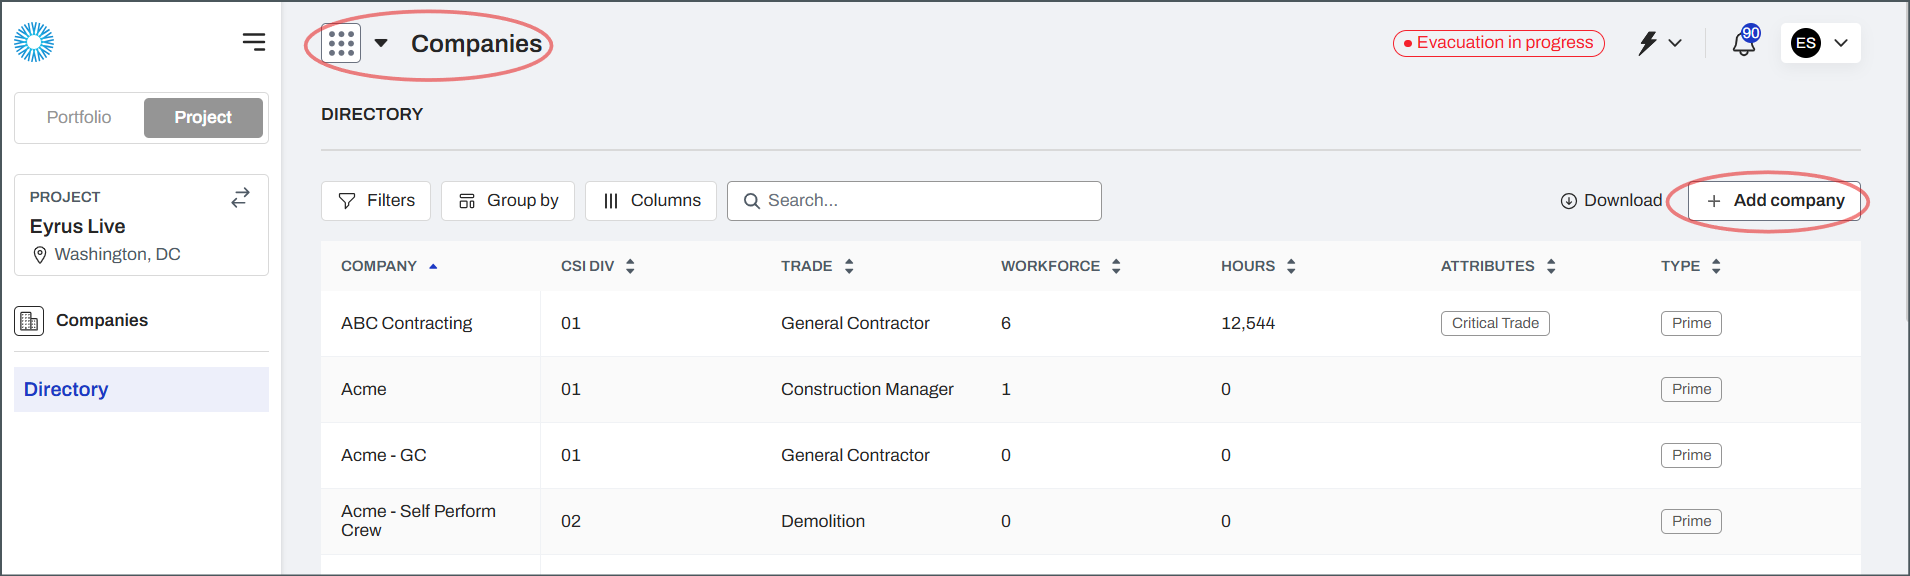Open the Group by dropdown
This screenshot has width=1910, height=576.
point(508,201)
